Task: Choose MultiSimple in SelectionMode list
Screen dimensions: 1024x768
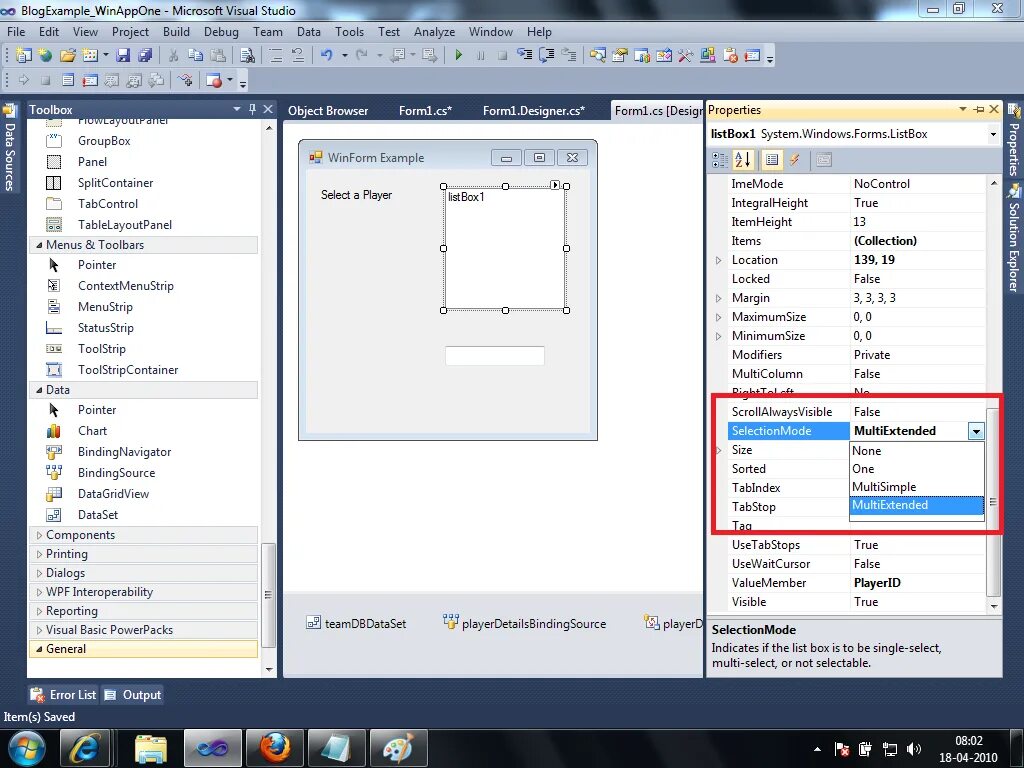Action: click(917, 487)
